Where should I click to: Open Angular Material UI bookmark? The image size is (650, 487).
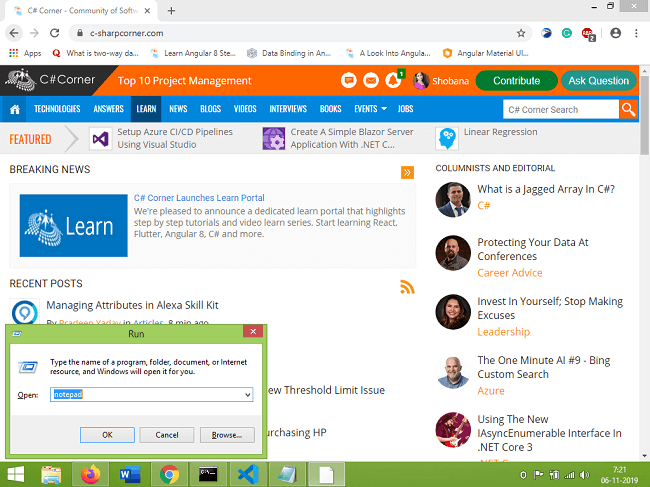click(486, 53)
